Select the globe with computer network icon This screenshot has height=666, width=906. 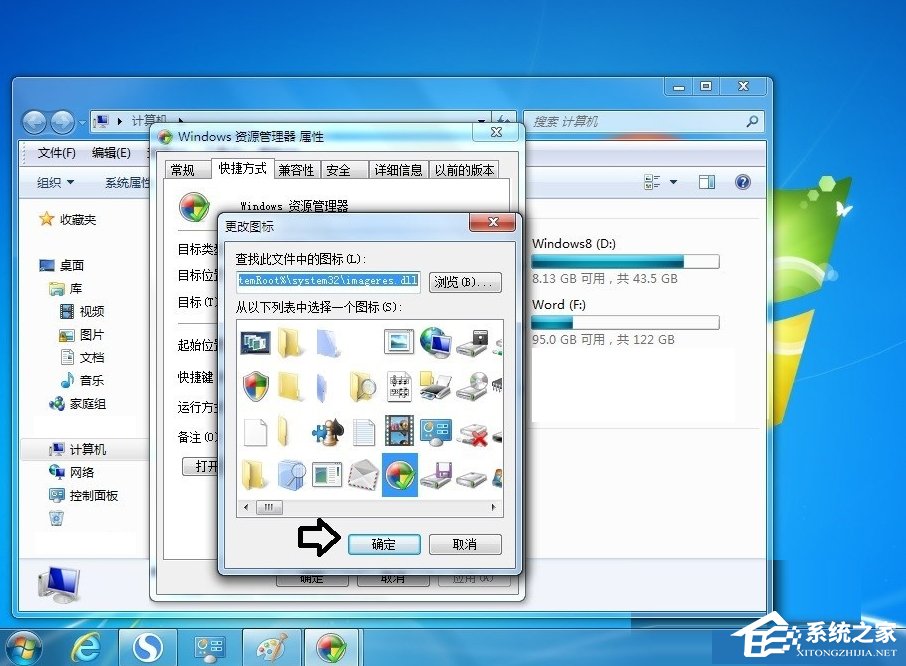(x=435, y=341)
